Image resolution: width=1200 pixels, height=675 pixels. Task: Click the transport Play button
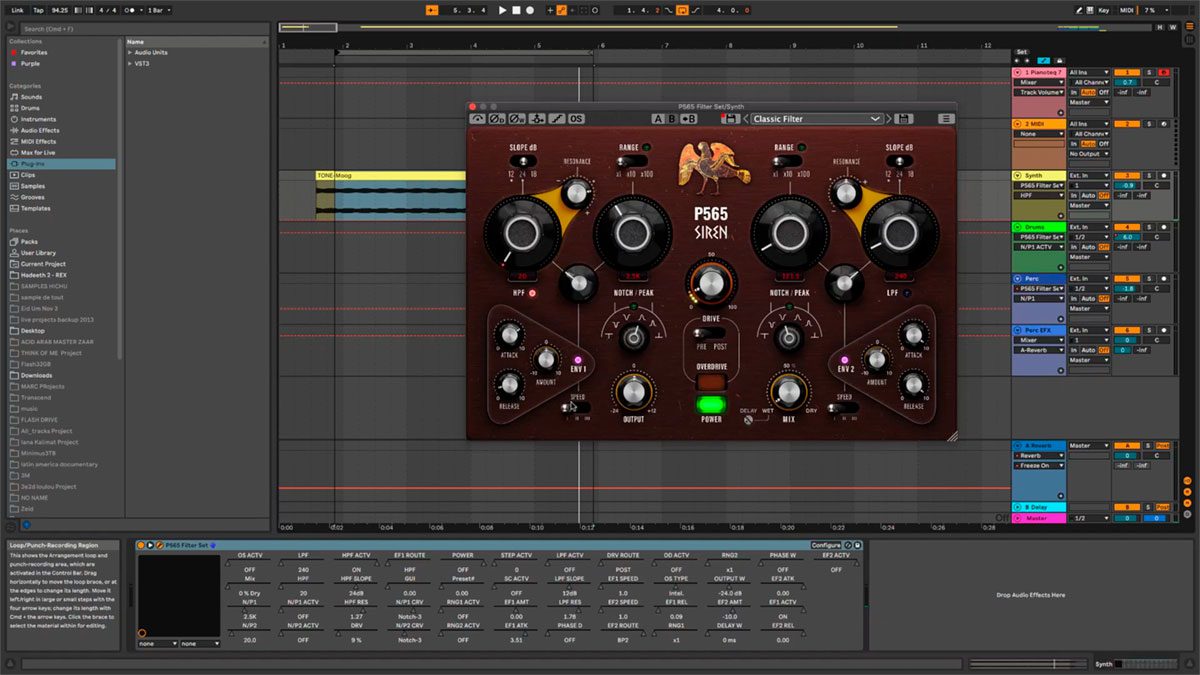pyautogui.click(x=503, y=10)
